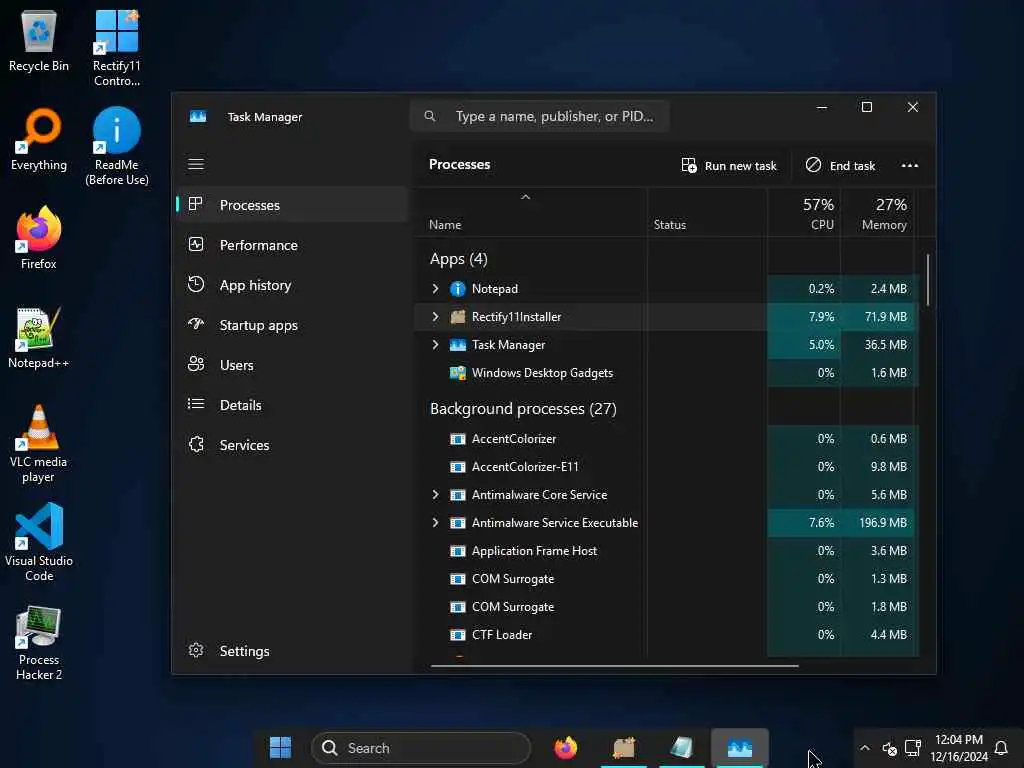The height and width of the screenshot is (768, 1024).
Task: Open the Details page
Action: tap(292, 405)
